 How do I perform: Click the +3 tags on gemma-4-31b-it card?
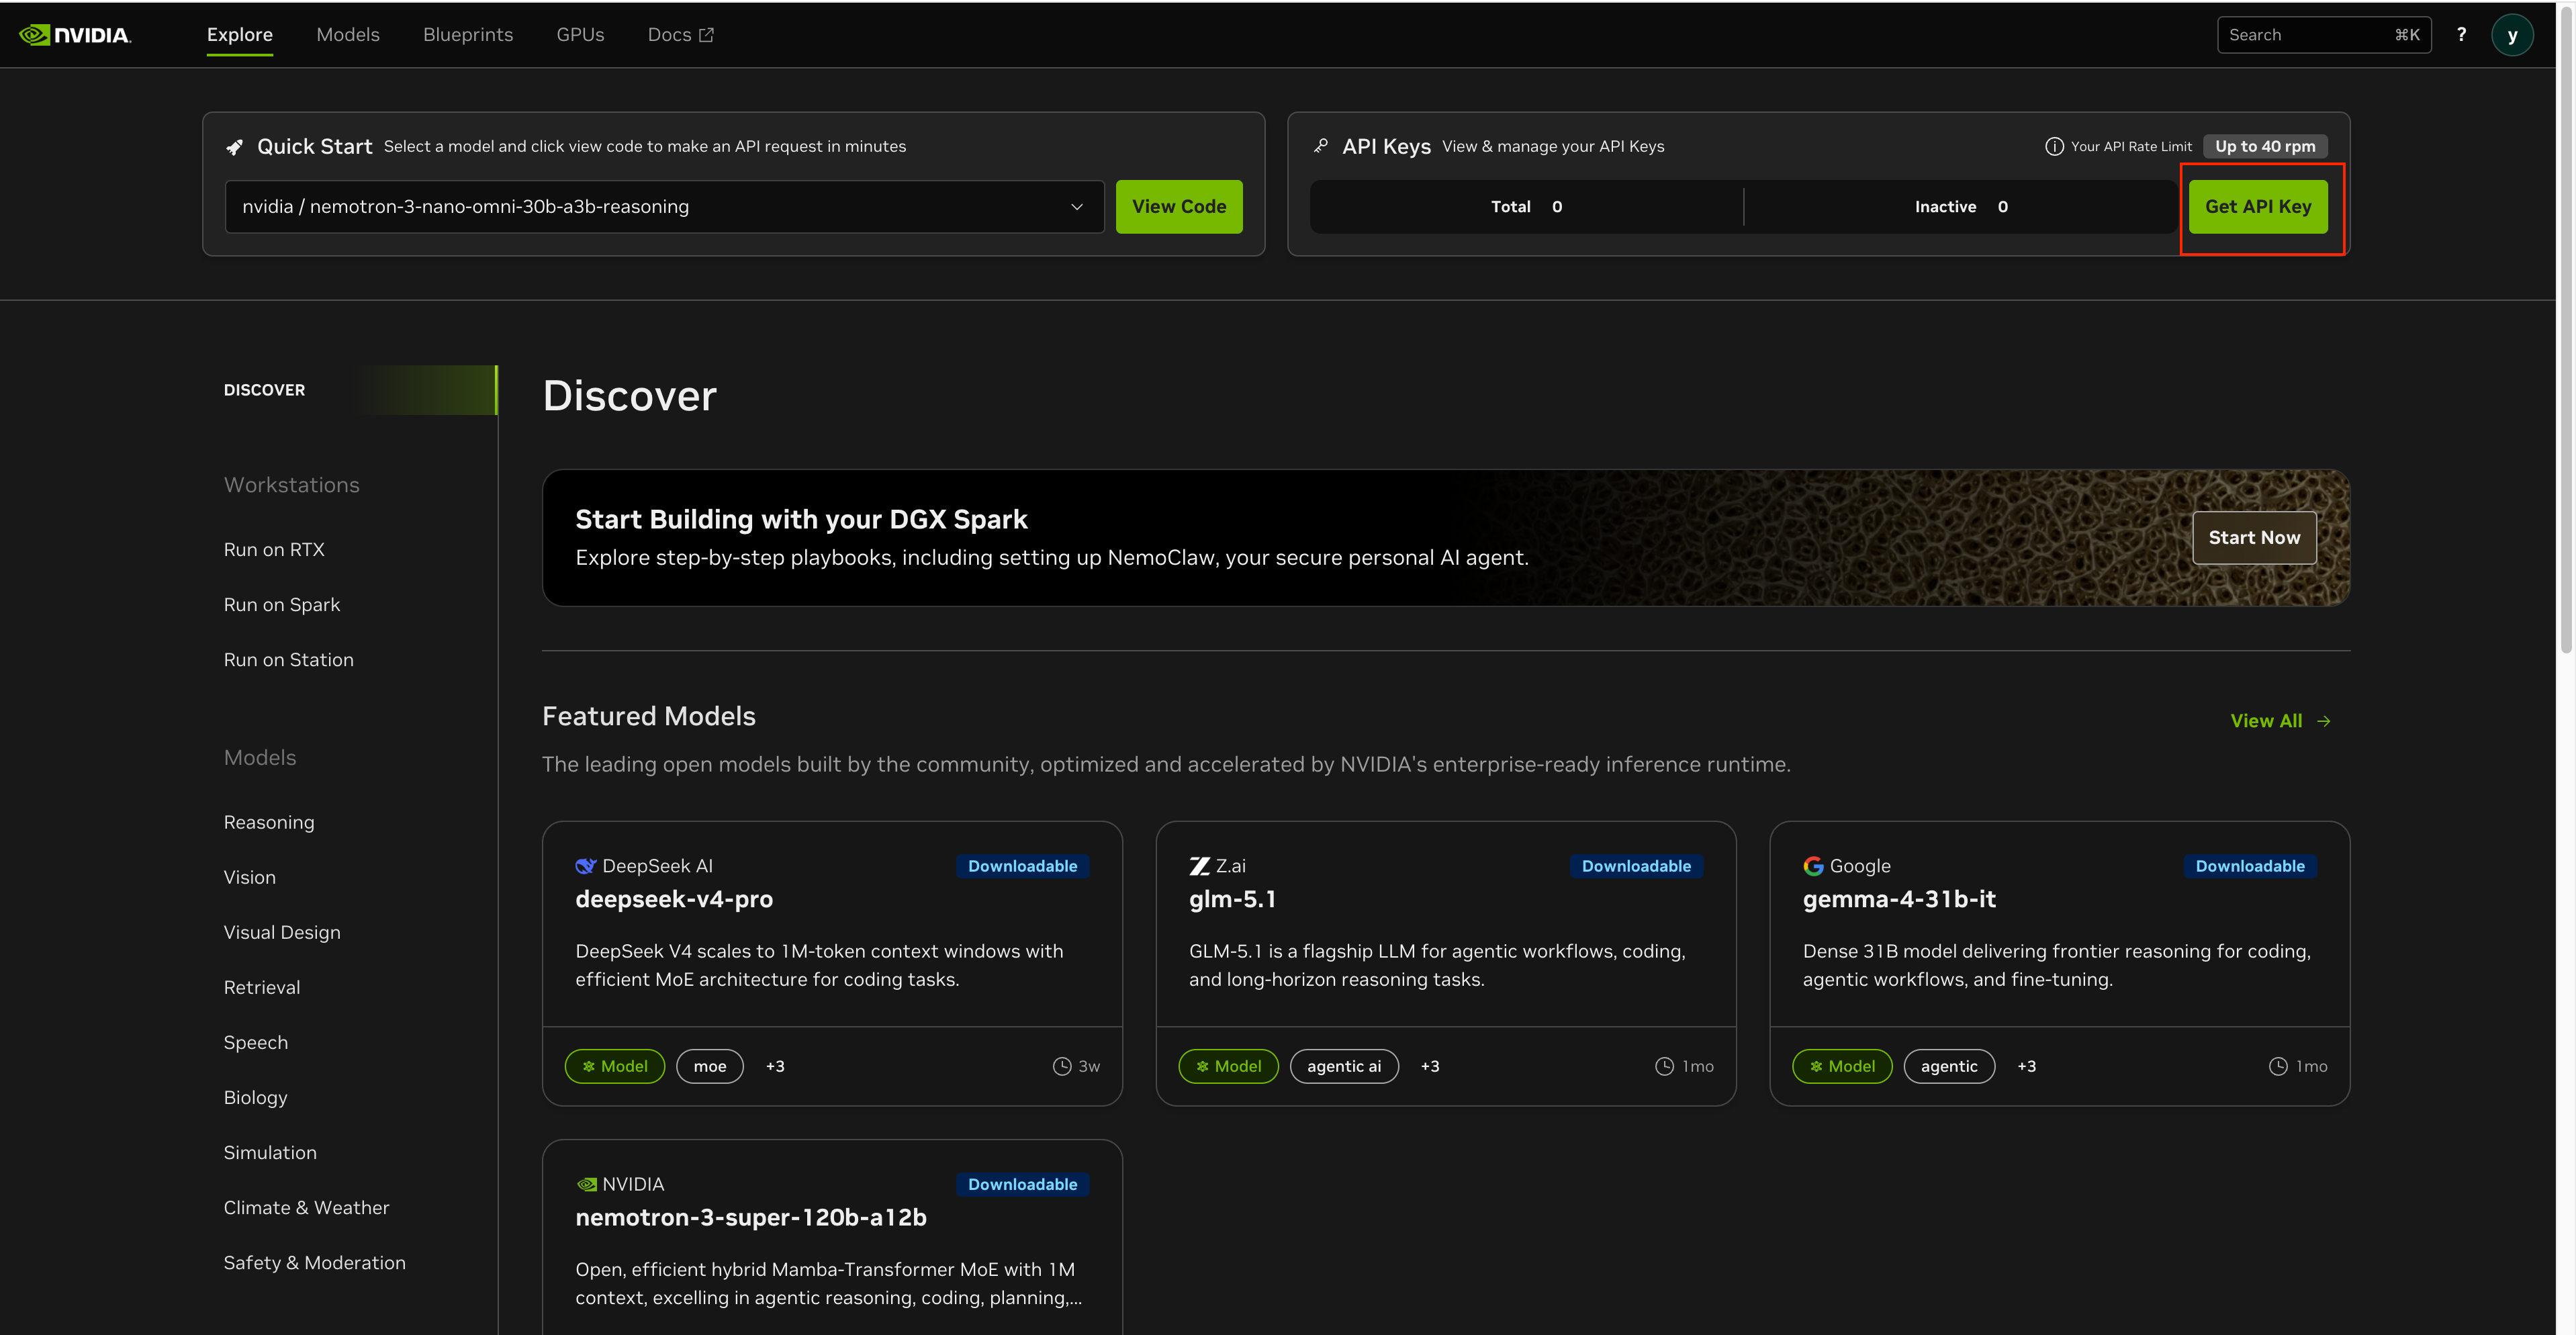click(2027, 1067)
